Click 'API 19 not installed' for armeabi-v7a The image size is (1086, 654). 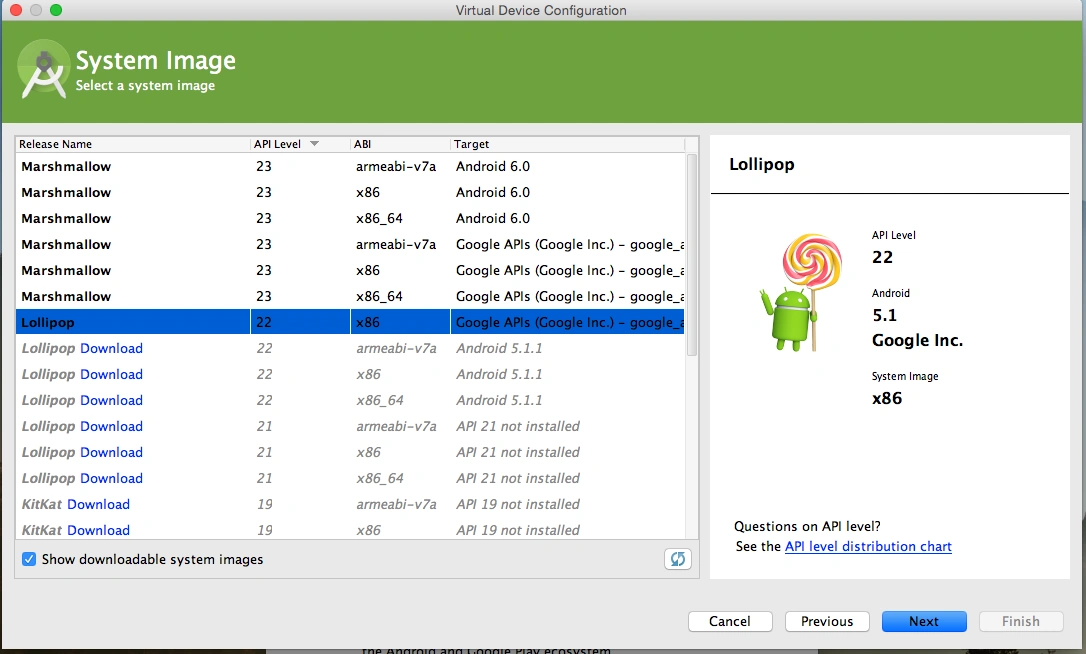pyautogui.click(x=518, y=504)
